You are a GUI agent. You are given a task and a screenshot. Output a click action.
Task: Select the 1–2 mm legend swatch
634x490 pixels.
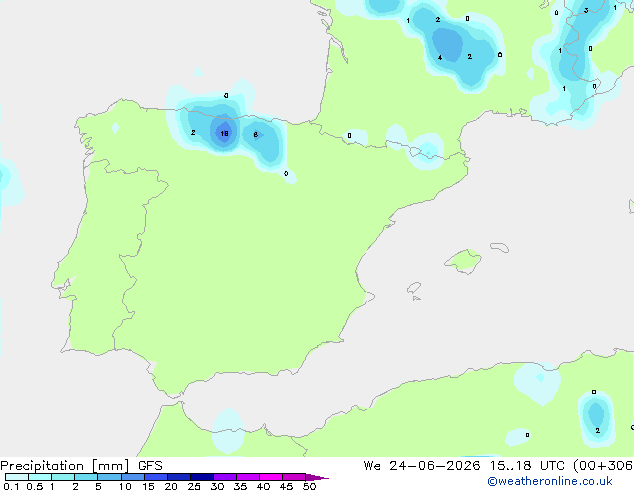tap(63, 477)
